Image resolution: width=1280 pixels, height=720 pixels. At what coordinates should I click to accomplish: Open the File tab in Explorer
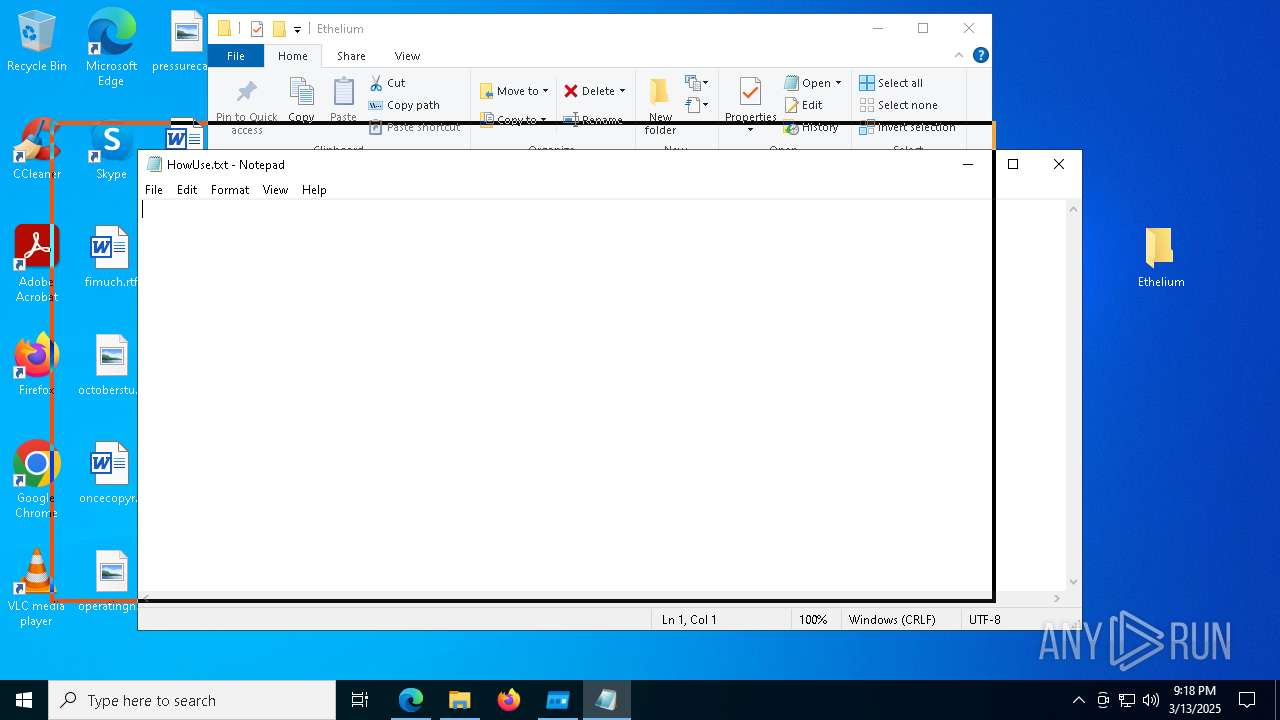[236, 56]
